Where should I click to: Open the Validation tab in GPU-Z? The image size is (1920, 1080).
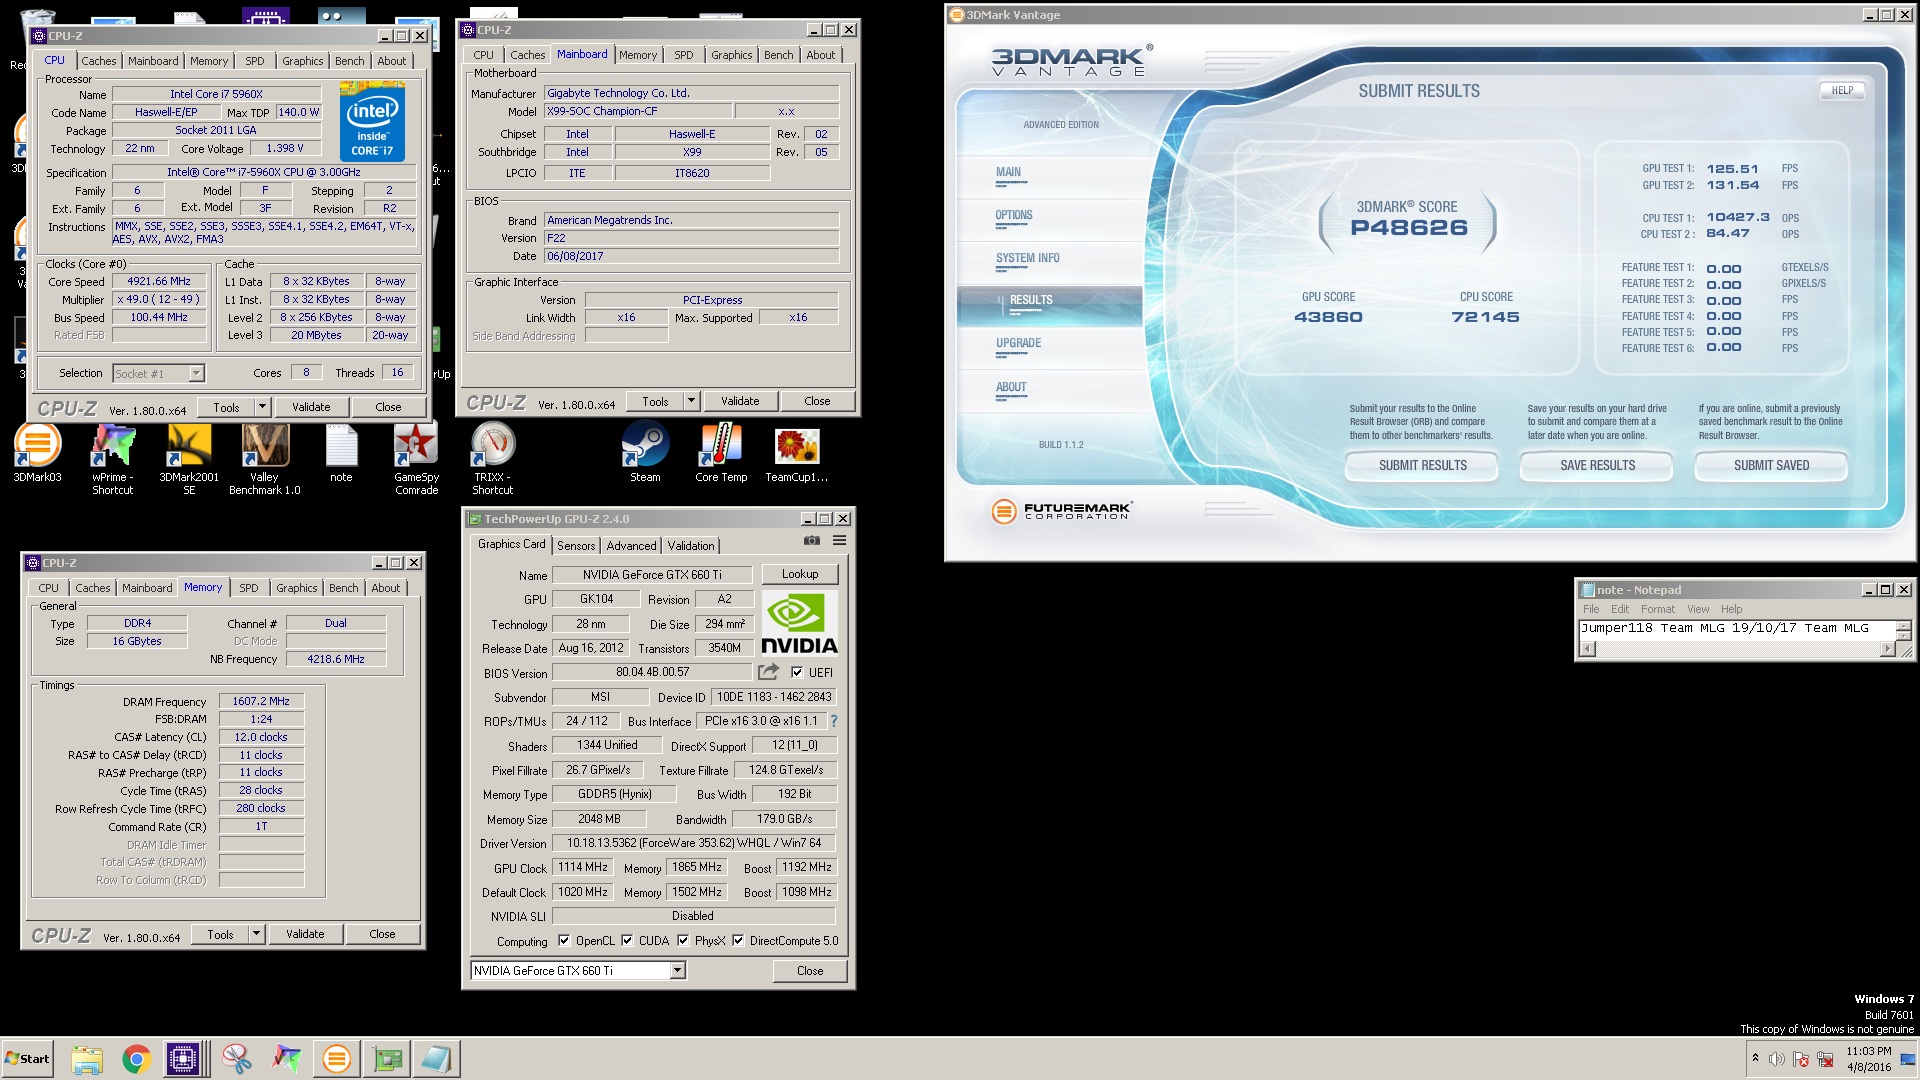pyautogui.click(x=691, y=545)
